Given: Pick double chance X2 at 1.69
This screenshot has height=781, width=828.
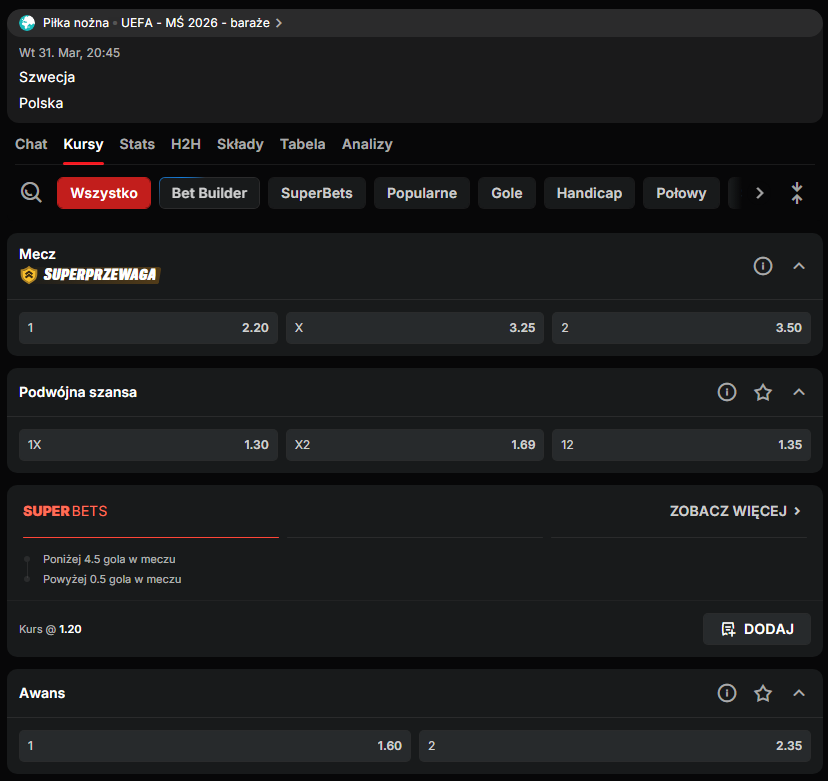Looking at the screenshot, I should 415,445.
